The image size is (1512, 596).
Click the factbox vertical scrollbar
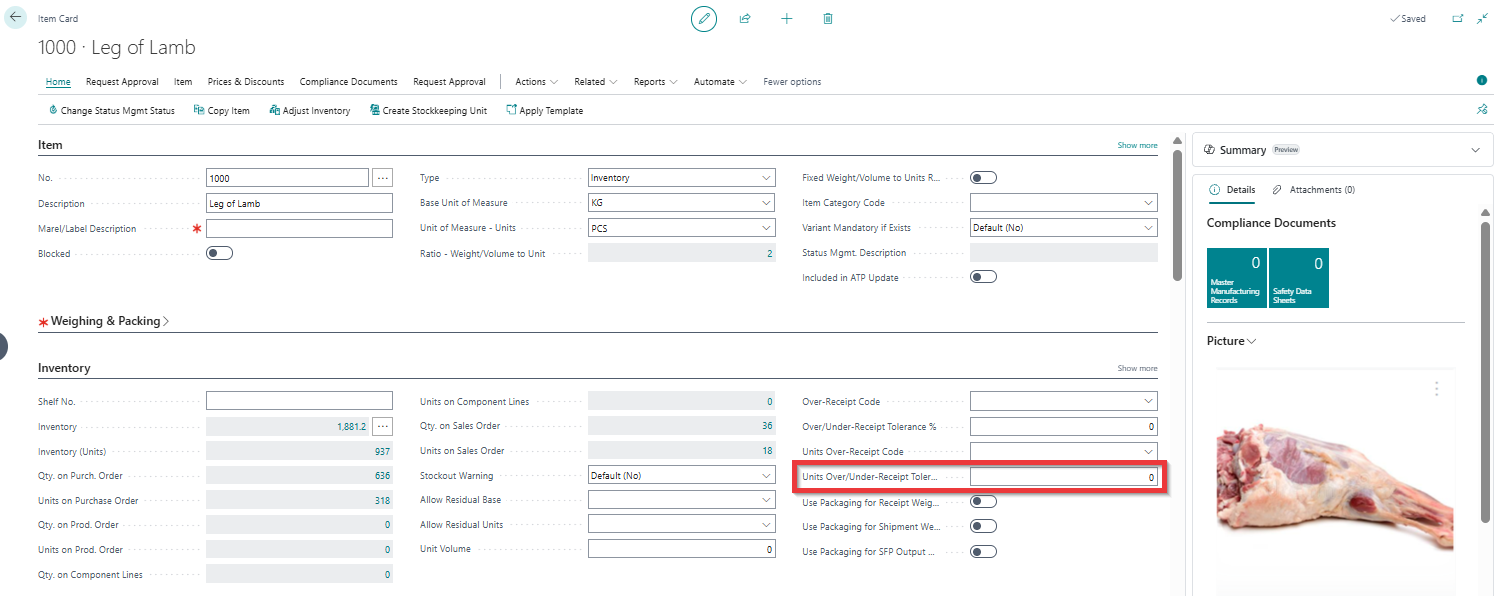pos(1485,370)
